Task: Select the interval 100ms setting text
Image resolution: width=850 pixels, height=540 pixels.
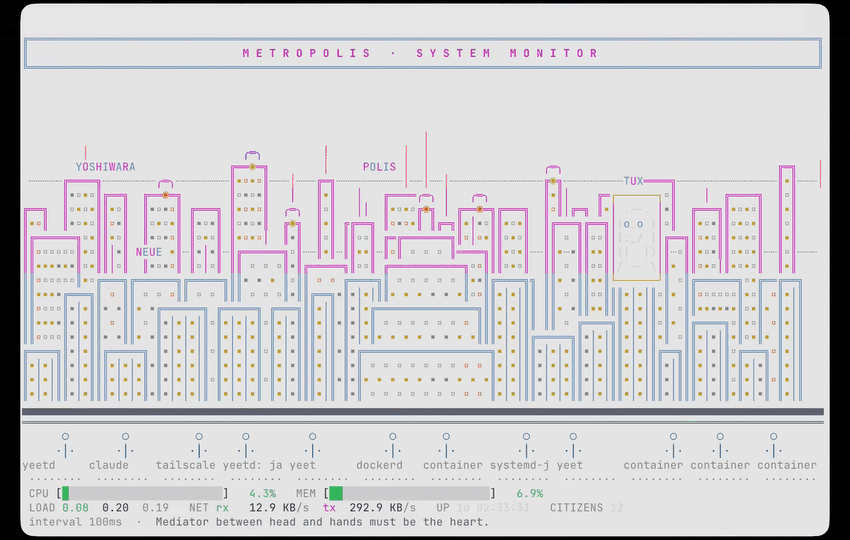Action: (75, 522)
